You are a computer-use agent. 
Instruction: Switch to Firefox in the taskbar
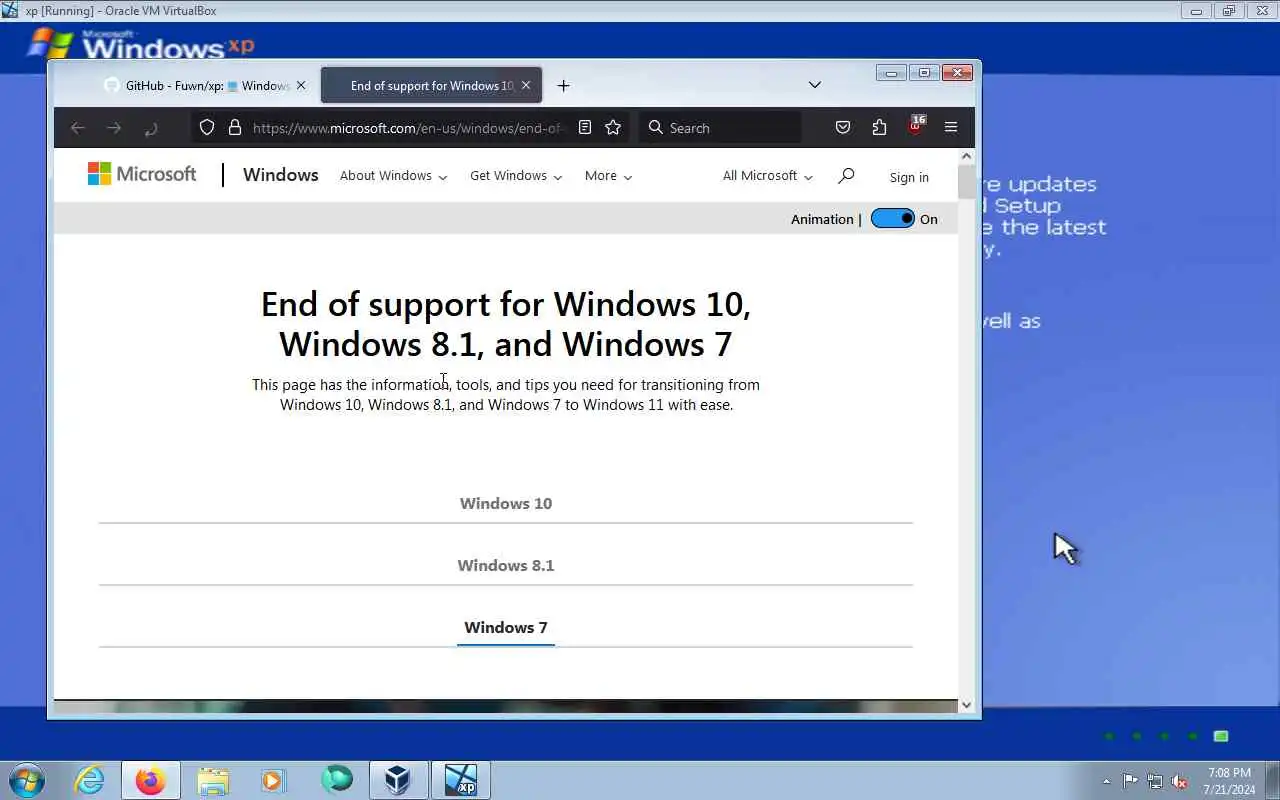[x=150, y=780]
